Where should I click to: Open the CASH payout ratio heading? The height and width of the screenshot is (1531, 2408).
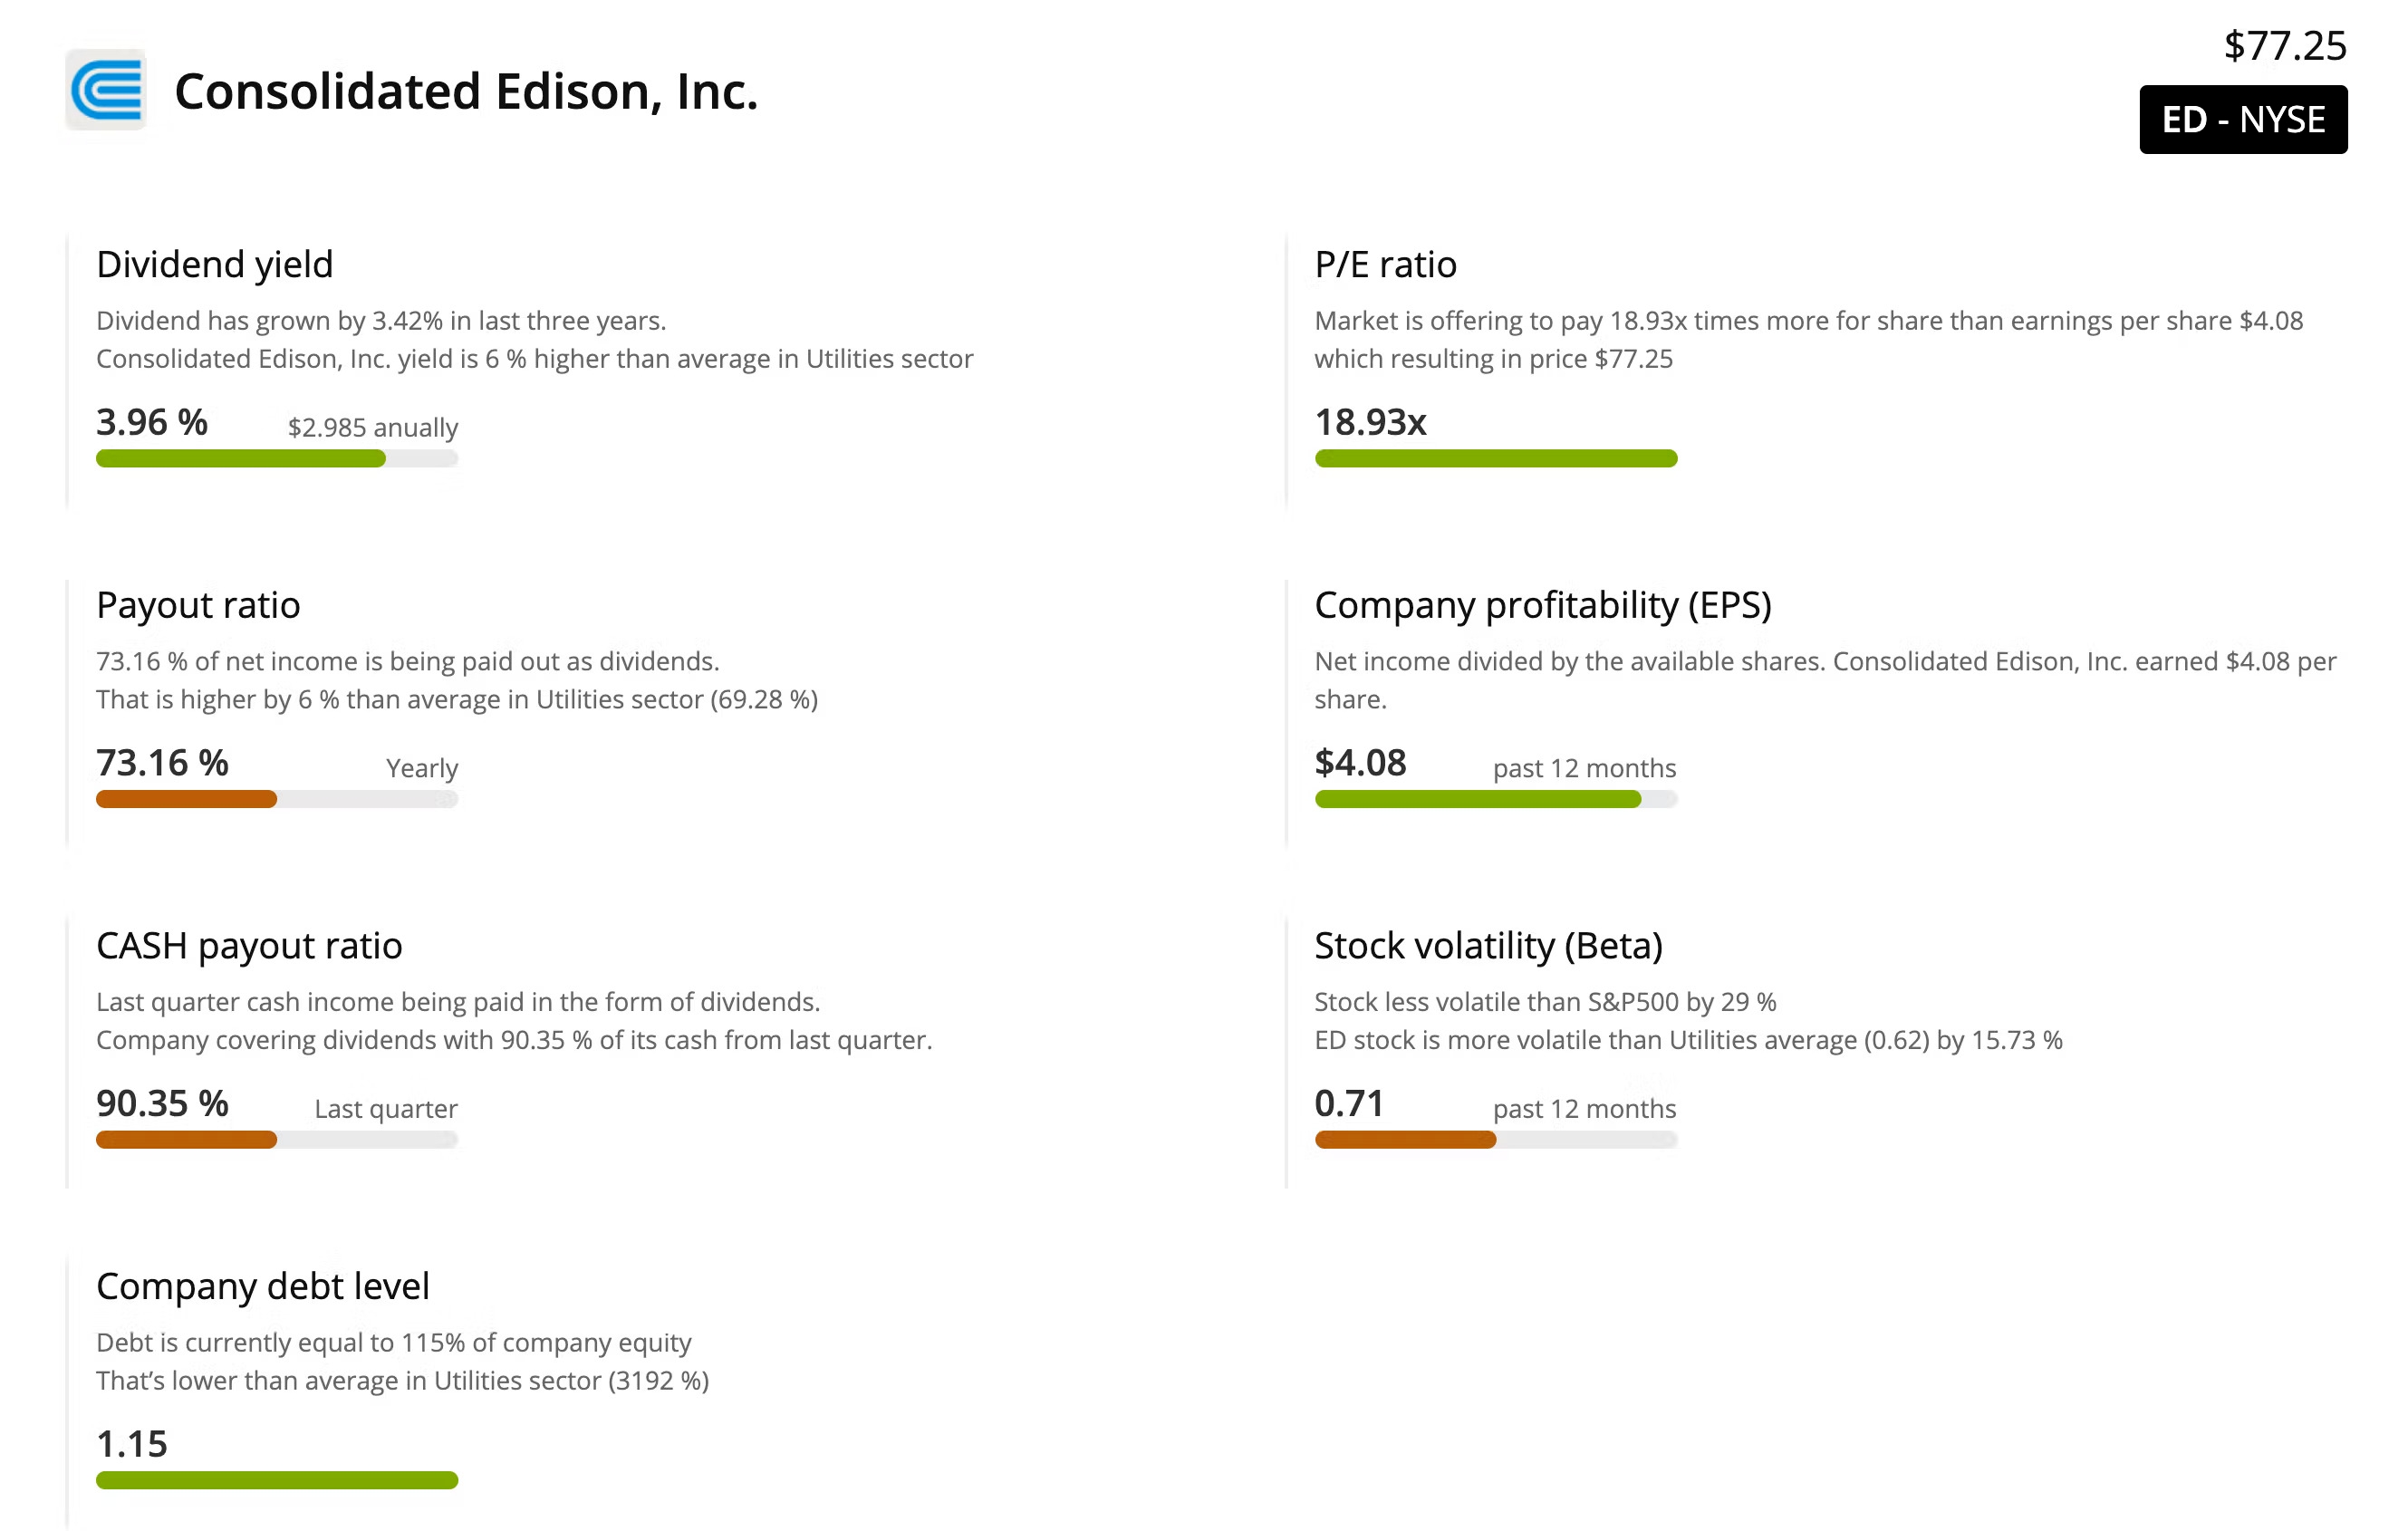[x=249, y=946]
